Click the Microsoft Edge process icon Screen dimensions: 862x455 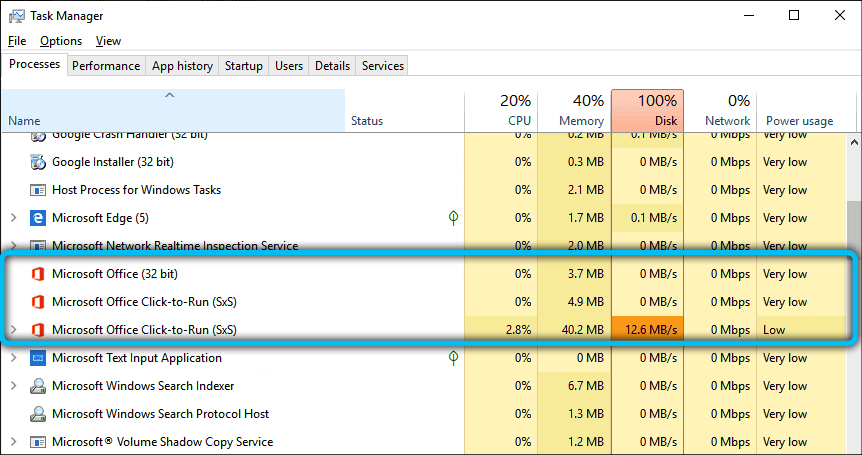click(x=38, y=218)
